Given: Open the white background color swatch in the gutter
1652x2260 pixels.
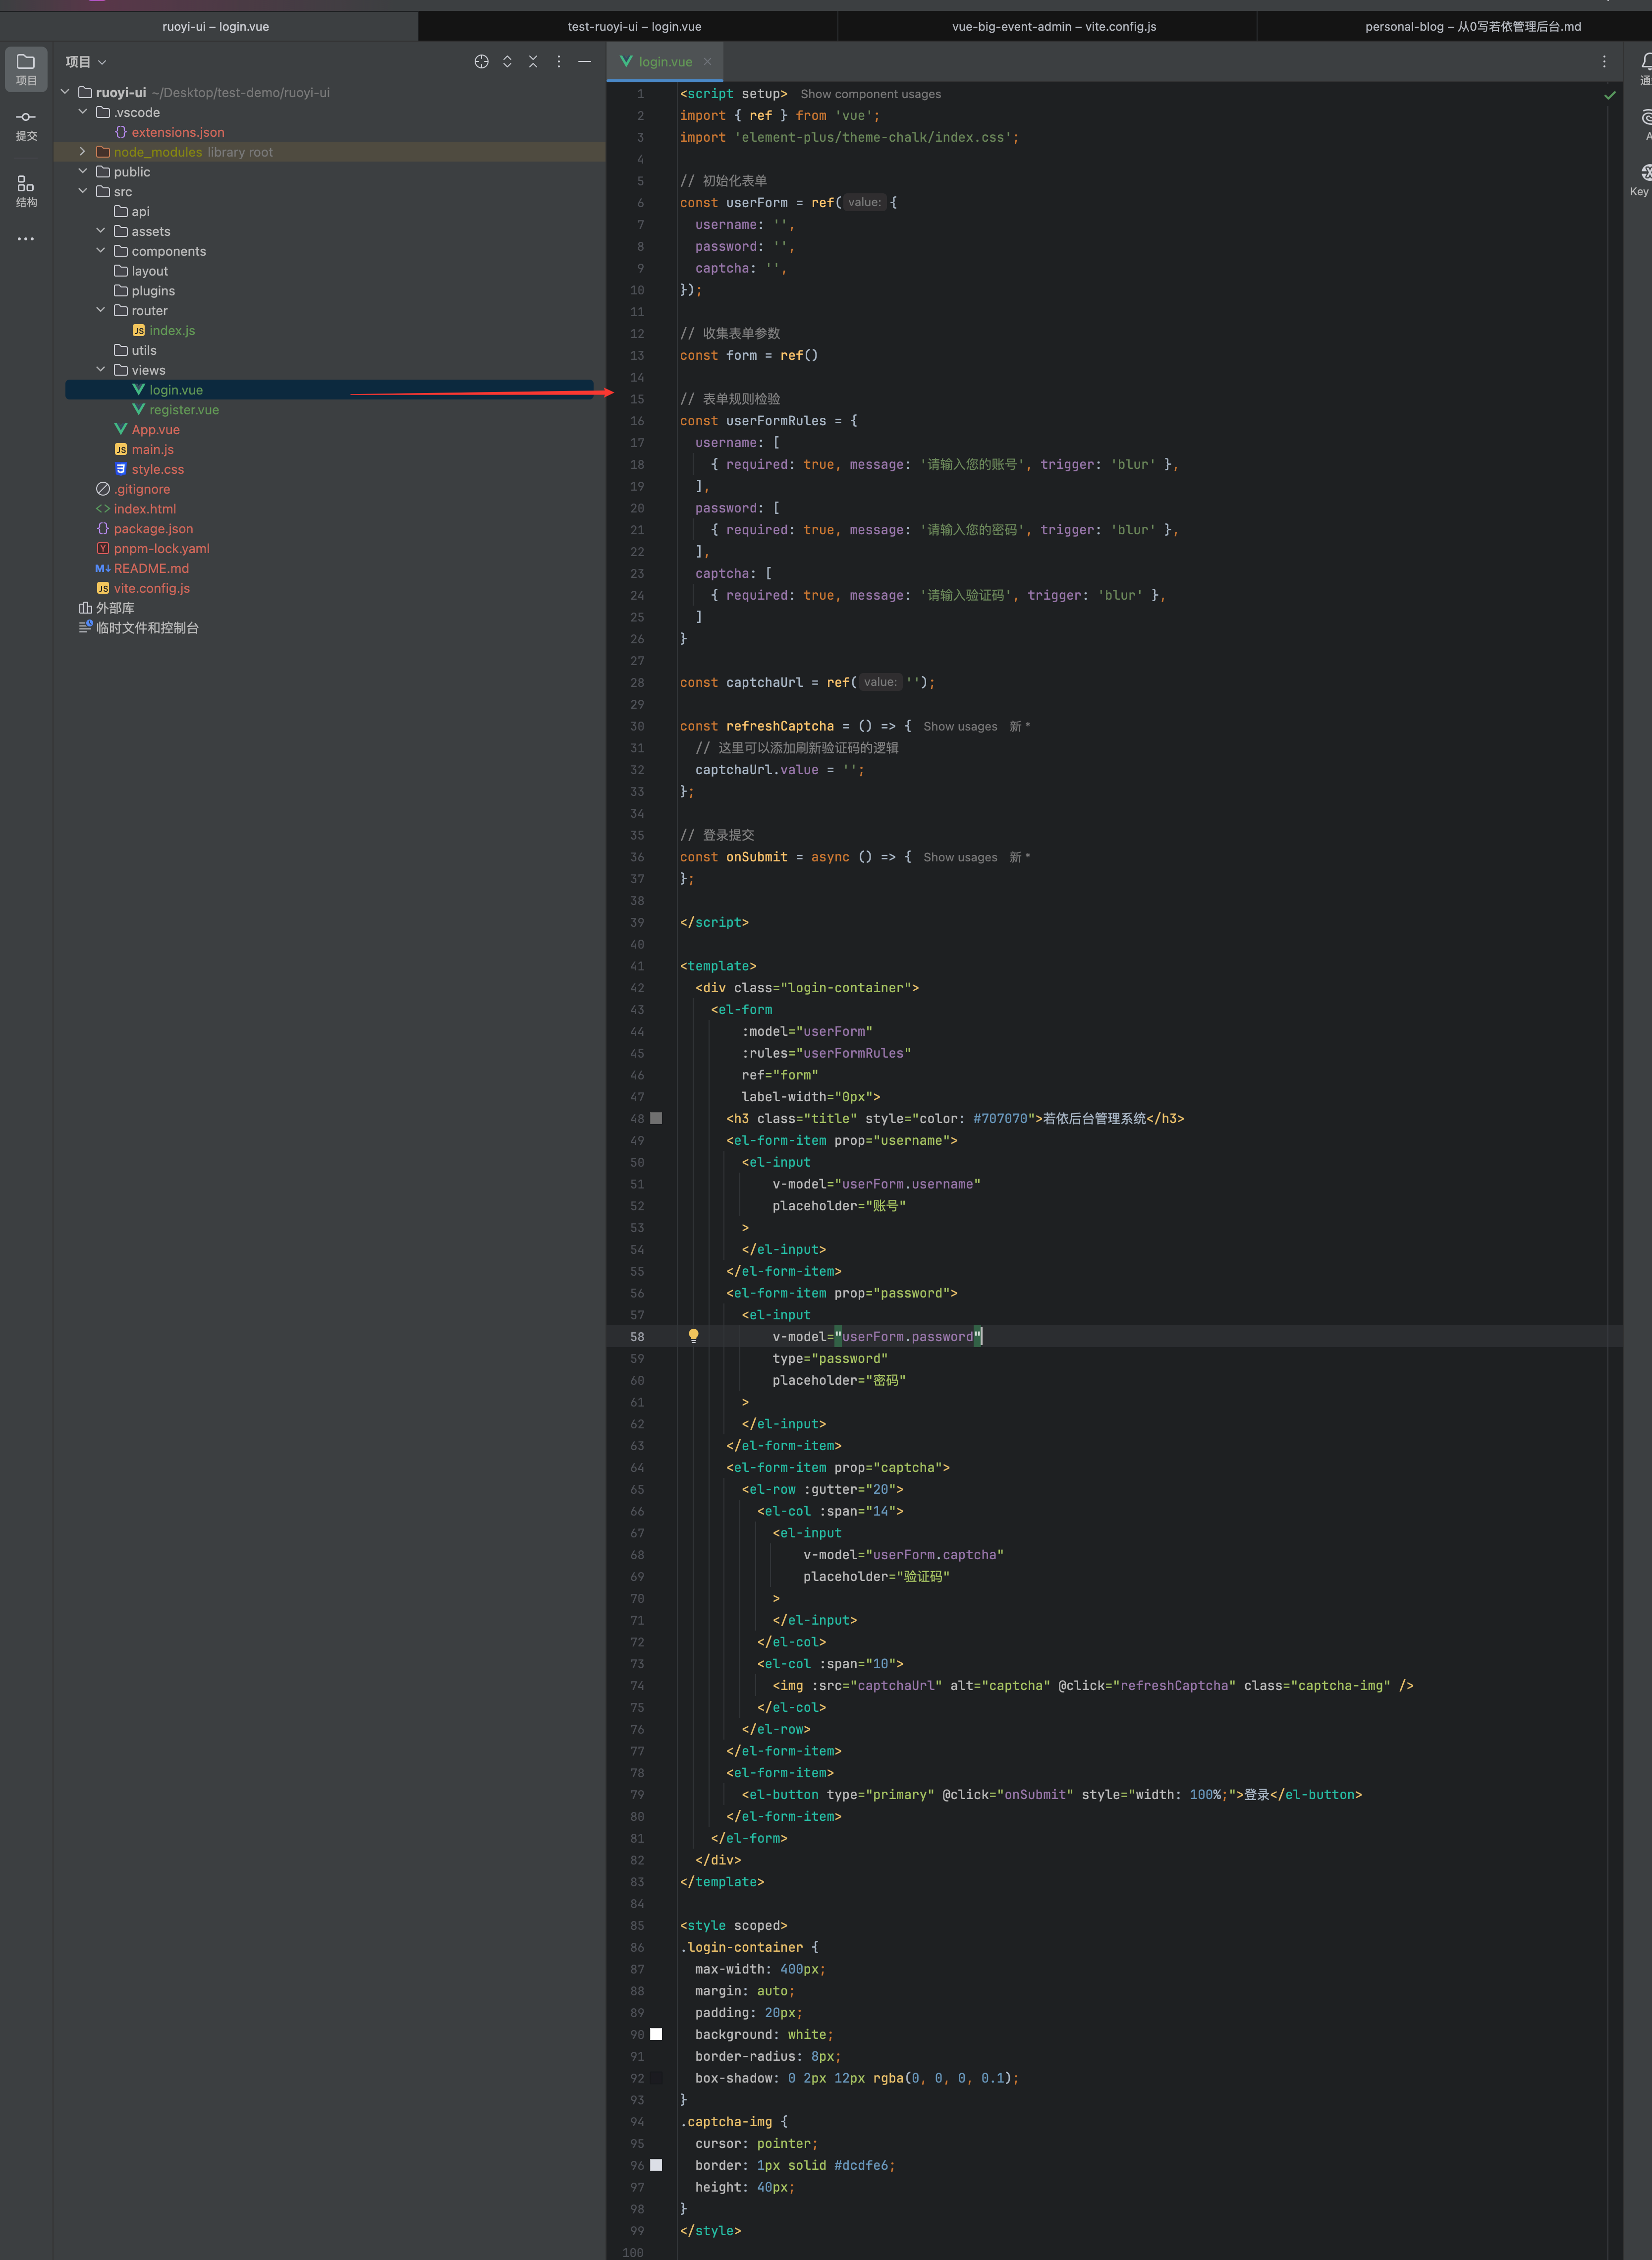Looking at the screenshot, I should click(x=656, y=2034).
